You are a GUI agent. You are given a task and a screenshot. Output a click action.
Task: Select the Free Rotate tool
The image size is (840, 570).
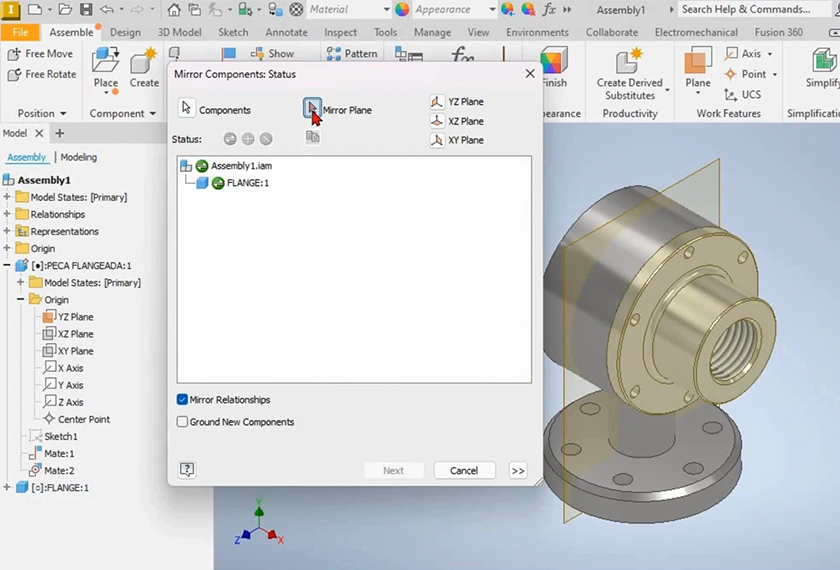41,75
